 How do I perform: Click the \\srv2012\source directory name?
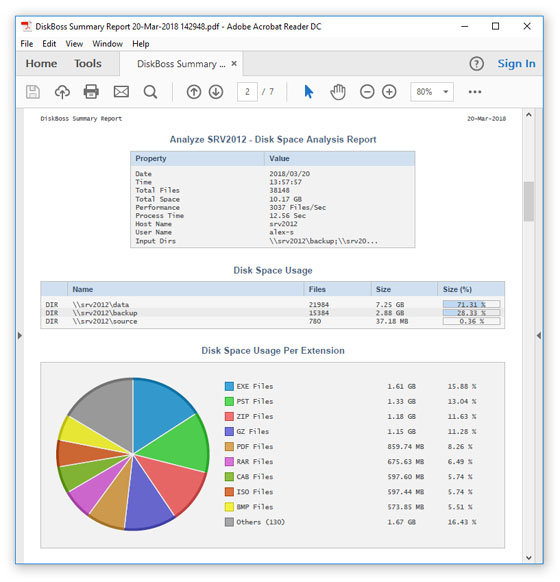(x=105, y=321)
